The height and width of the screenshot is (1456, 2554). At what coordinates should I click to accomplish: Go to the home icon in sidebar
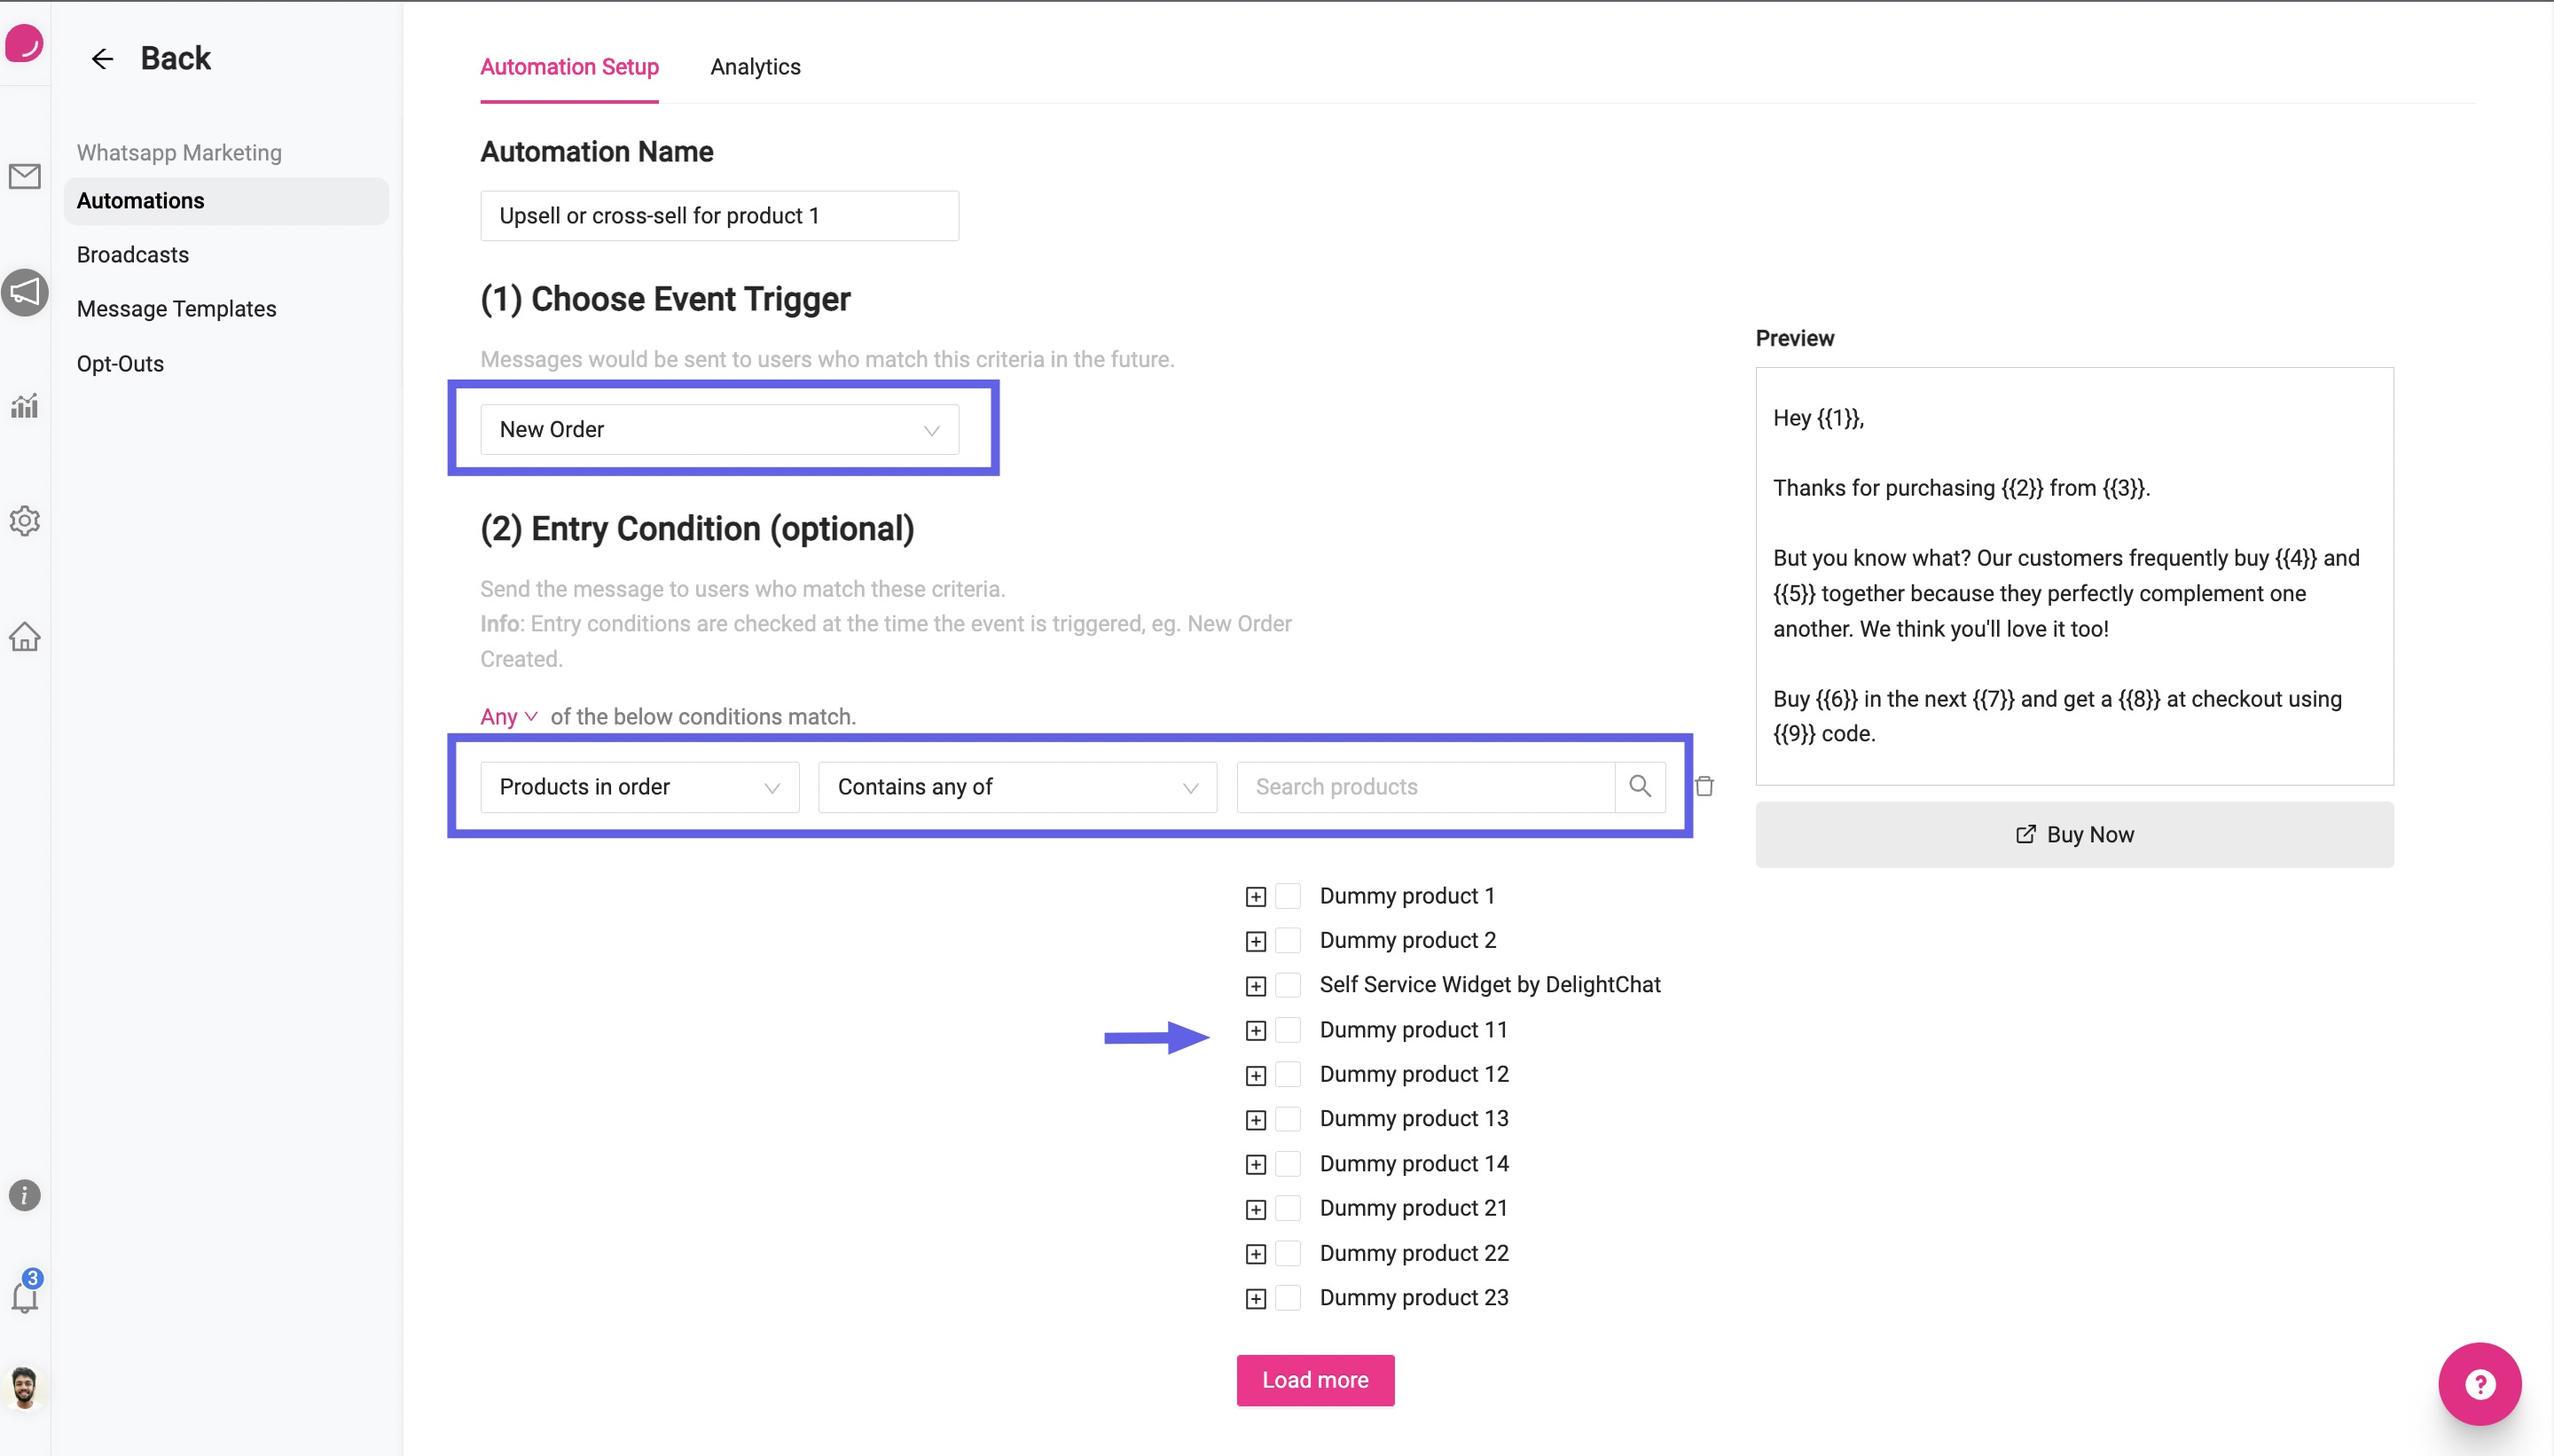tap(25, 637)
